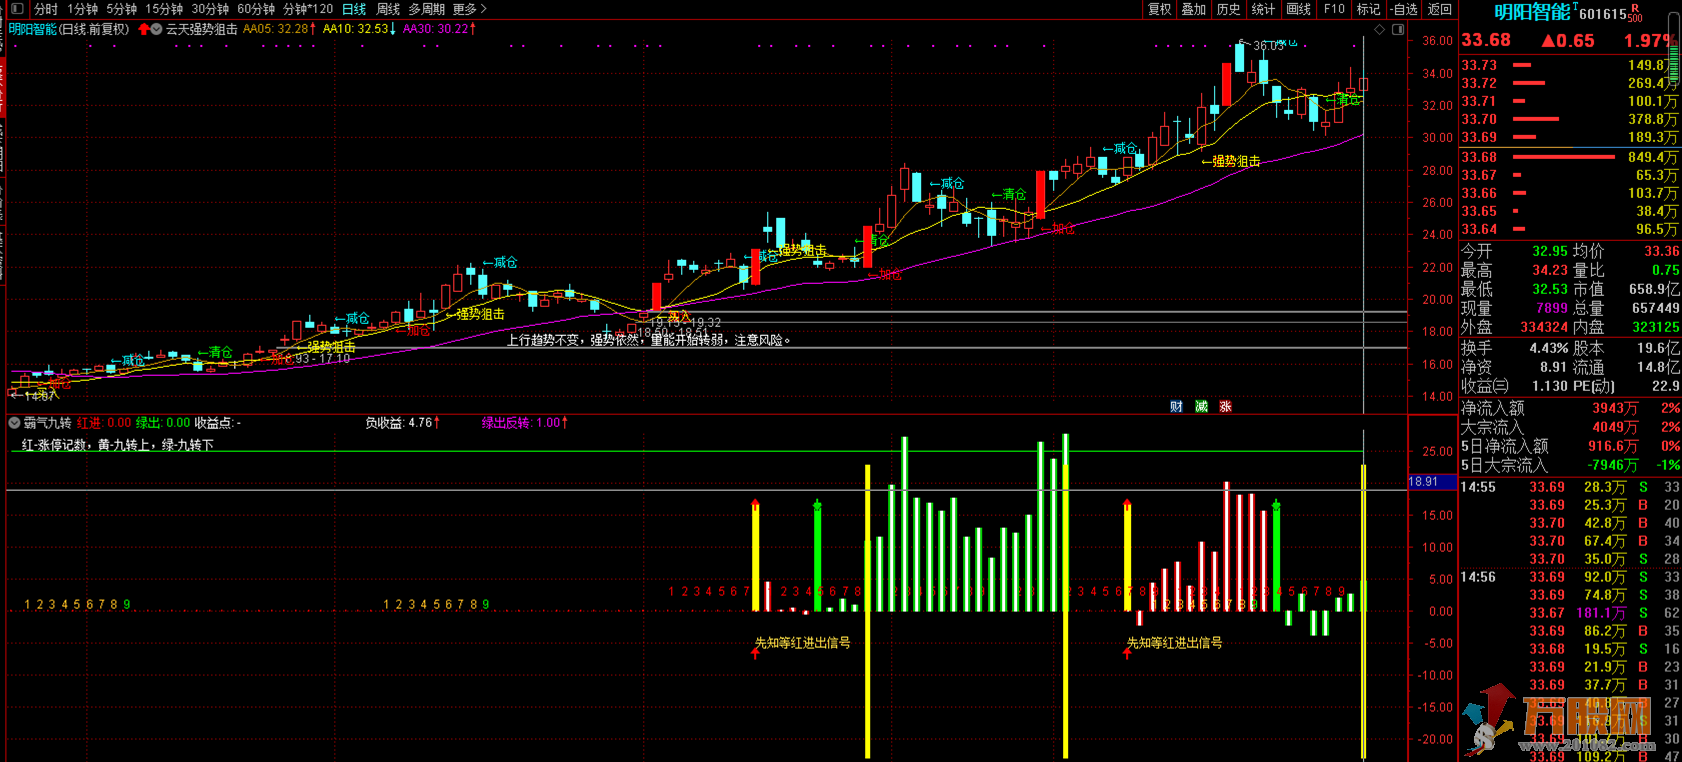Image resolution: width=1682 pixels, height=762 pixels.
Task: Click the 明阳智能 stock name header
Action: (1532, 13)
